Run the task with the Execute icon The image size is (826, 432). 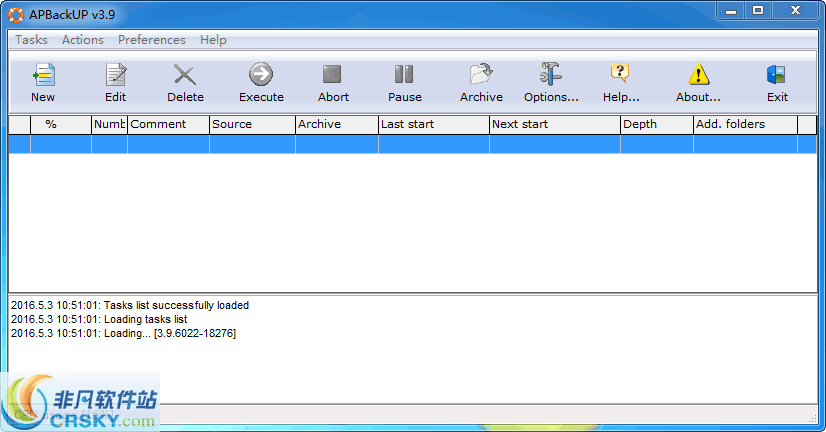click(261, 82)
